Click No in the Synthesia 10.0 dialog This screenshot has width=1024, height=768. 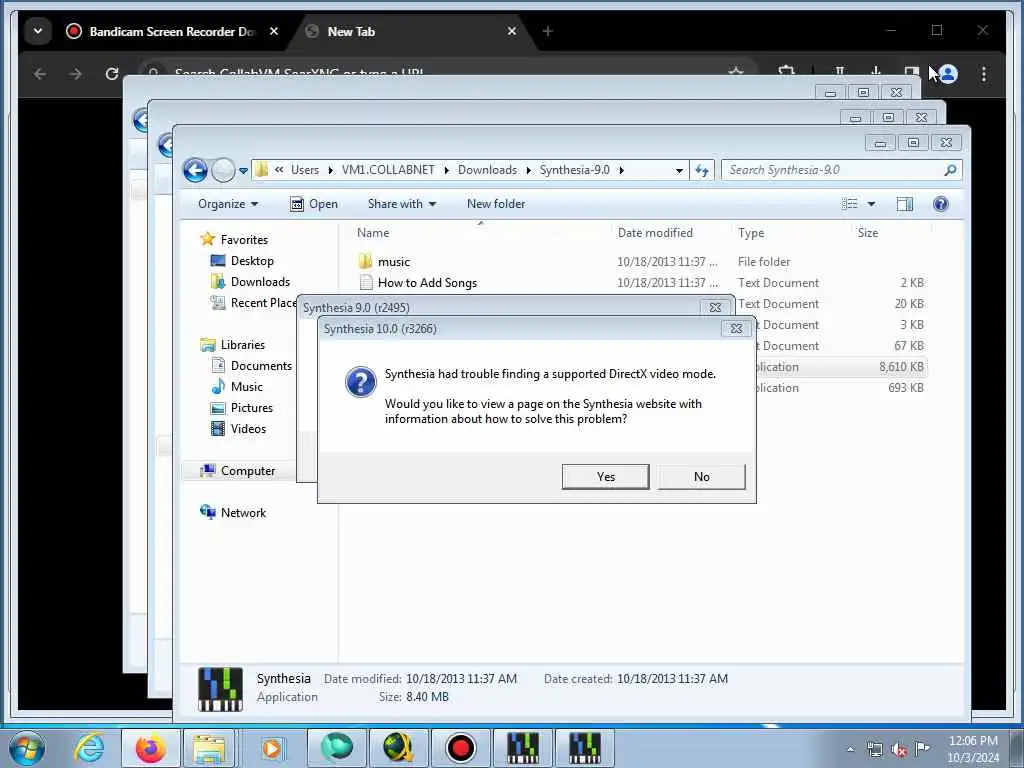click(701, 477)
